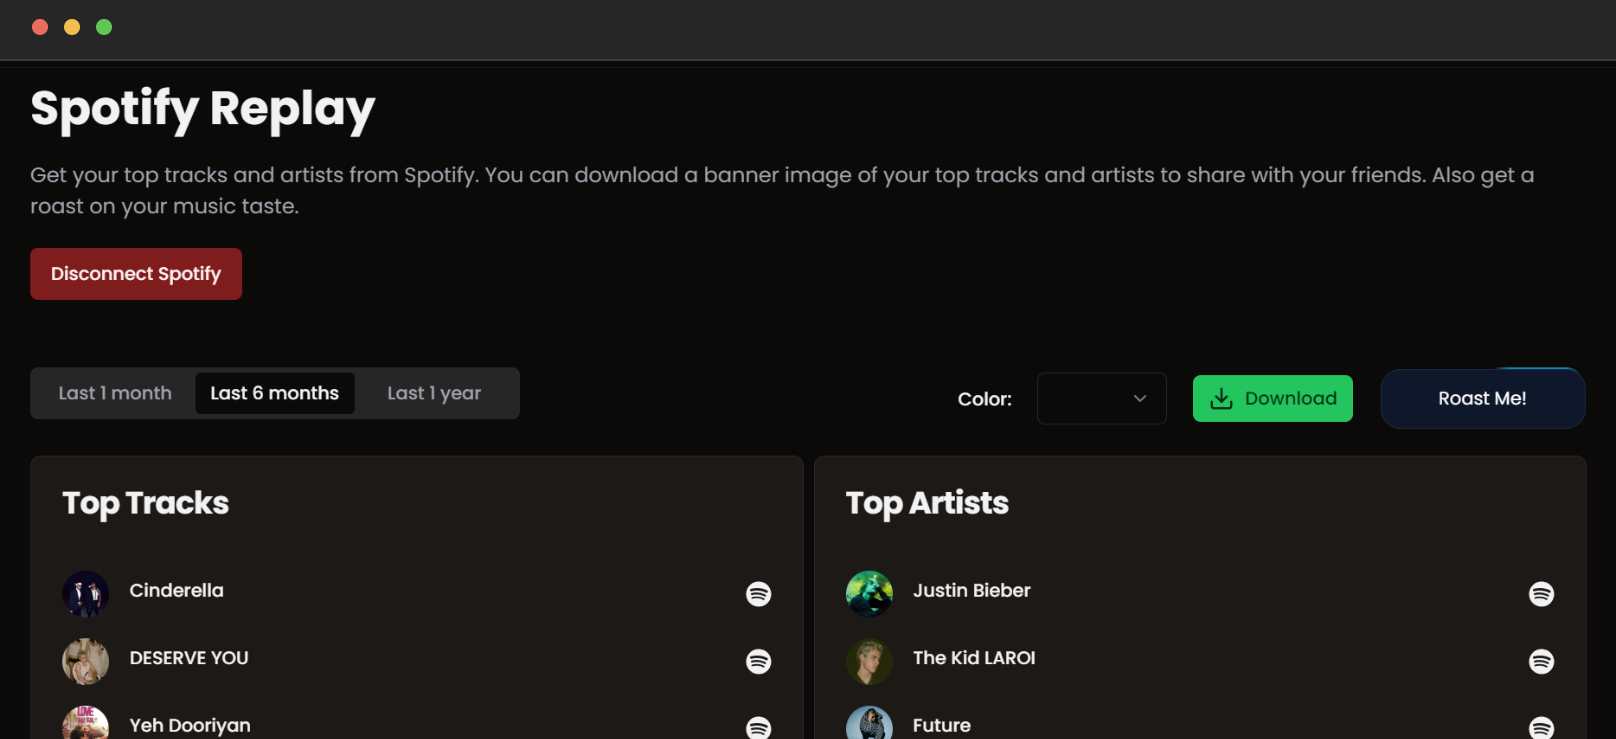
Task: Expand the Color chevron arrow
Action: click(x=1140, y=398)
